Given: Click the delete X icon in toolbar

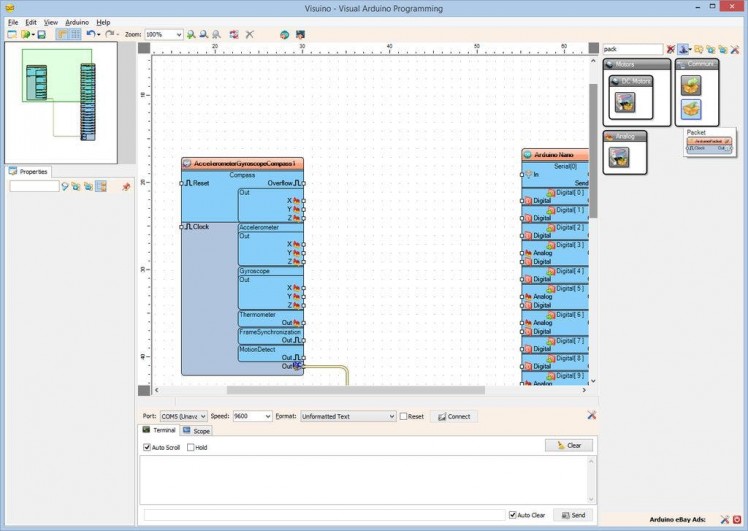Looking at the screenshot, I should coord(249,34).
